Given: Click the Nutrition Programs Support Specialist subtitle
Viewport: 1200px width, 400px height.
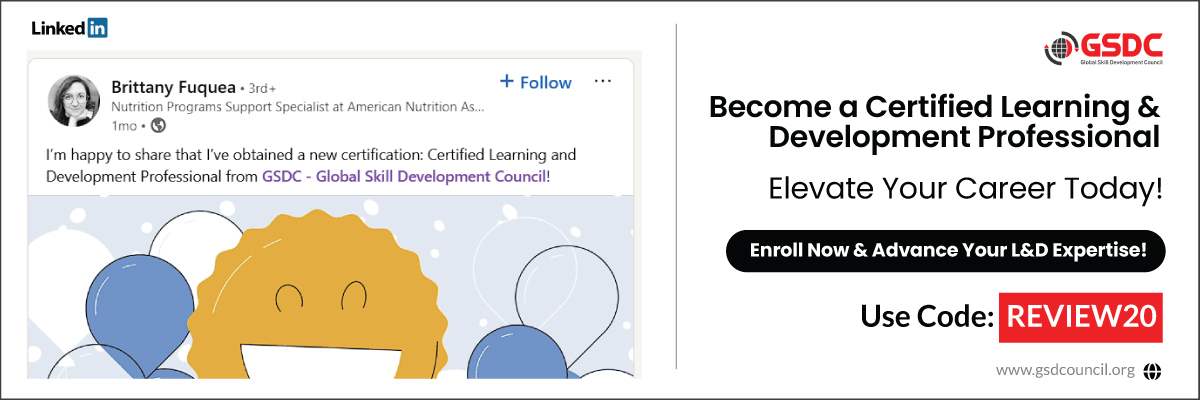Looking at the screenshot, I should click(x=297, y=106).
